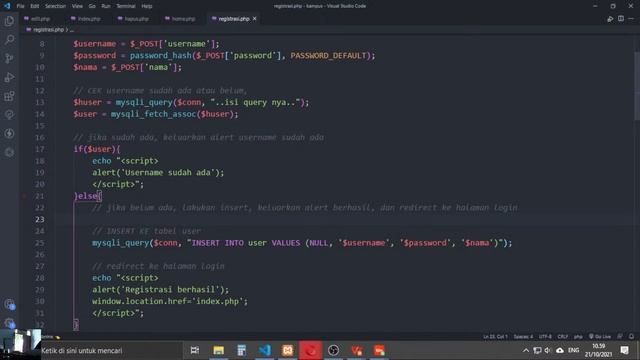Open the Edit menu

tap(35, 6)
